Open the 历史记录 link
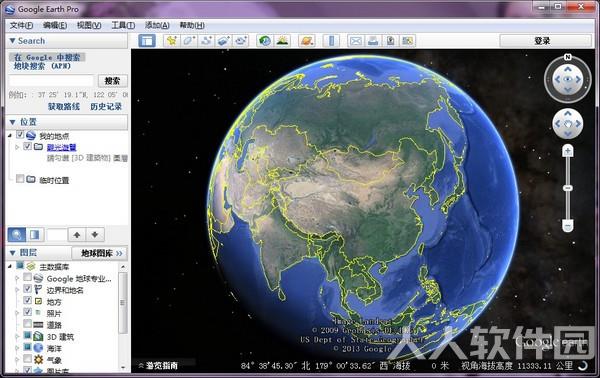Screen dimensions: 600x378 pyautogui.click(x=106, y=106)
